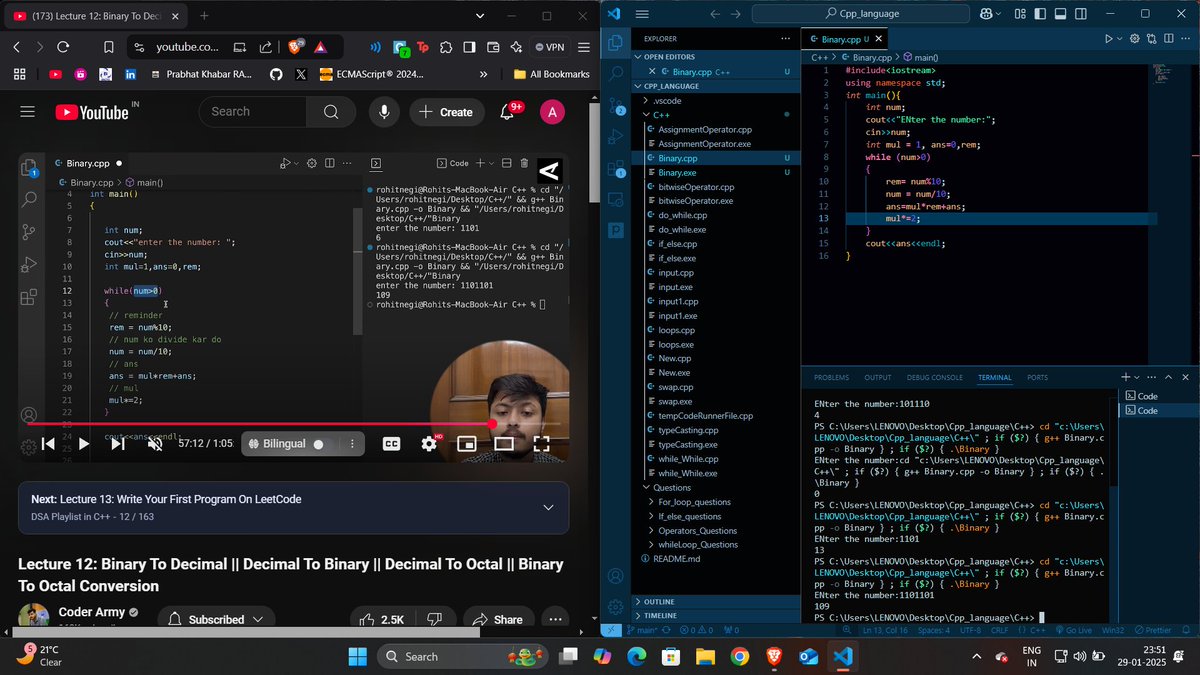
Task: Activate YouTube miniplayer mode
Action: click(x=466, y=445)
